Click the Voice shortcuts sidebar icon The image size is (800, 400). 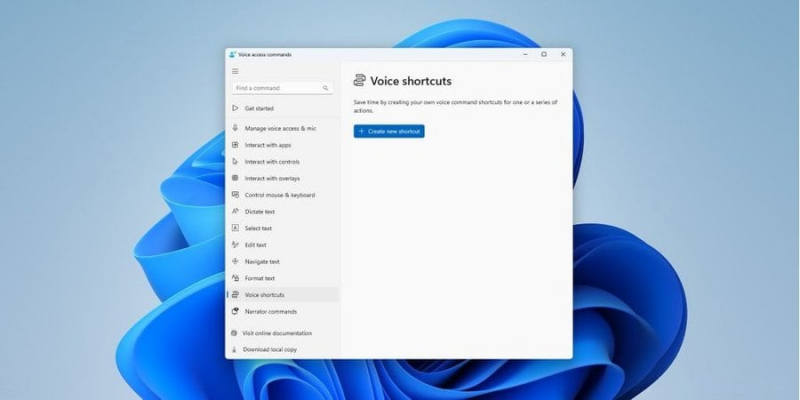coord(235,294)
